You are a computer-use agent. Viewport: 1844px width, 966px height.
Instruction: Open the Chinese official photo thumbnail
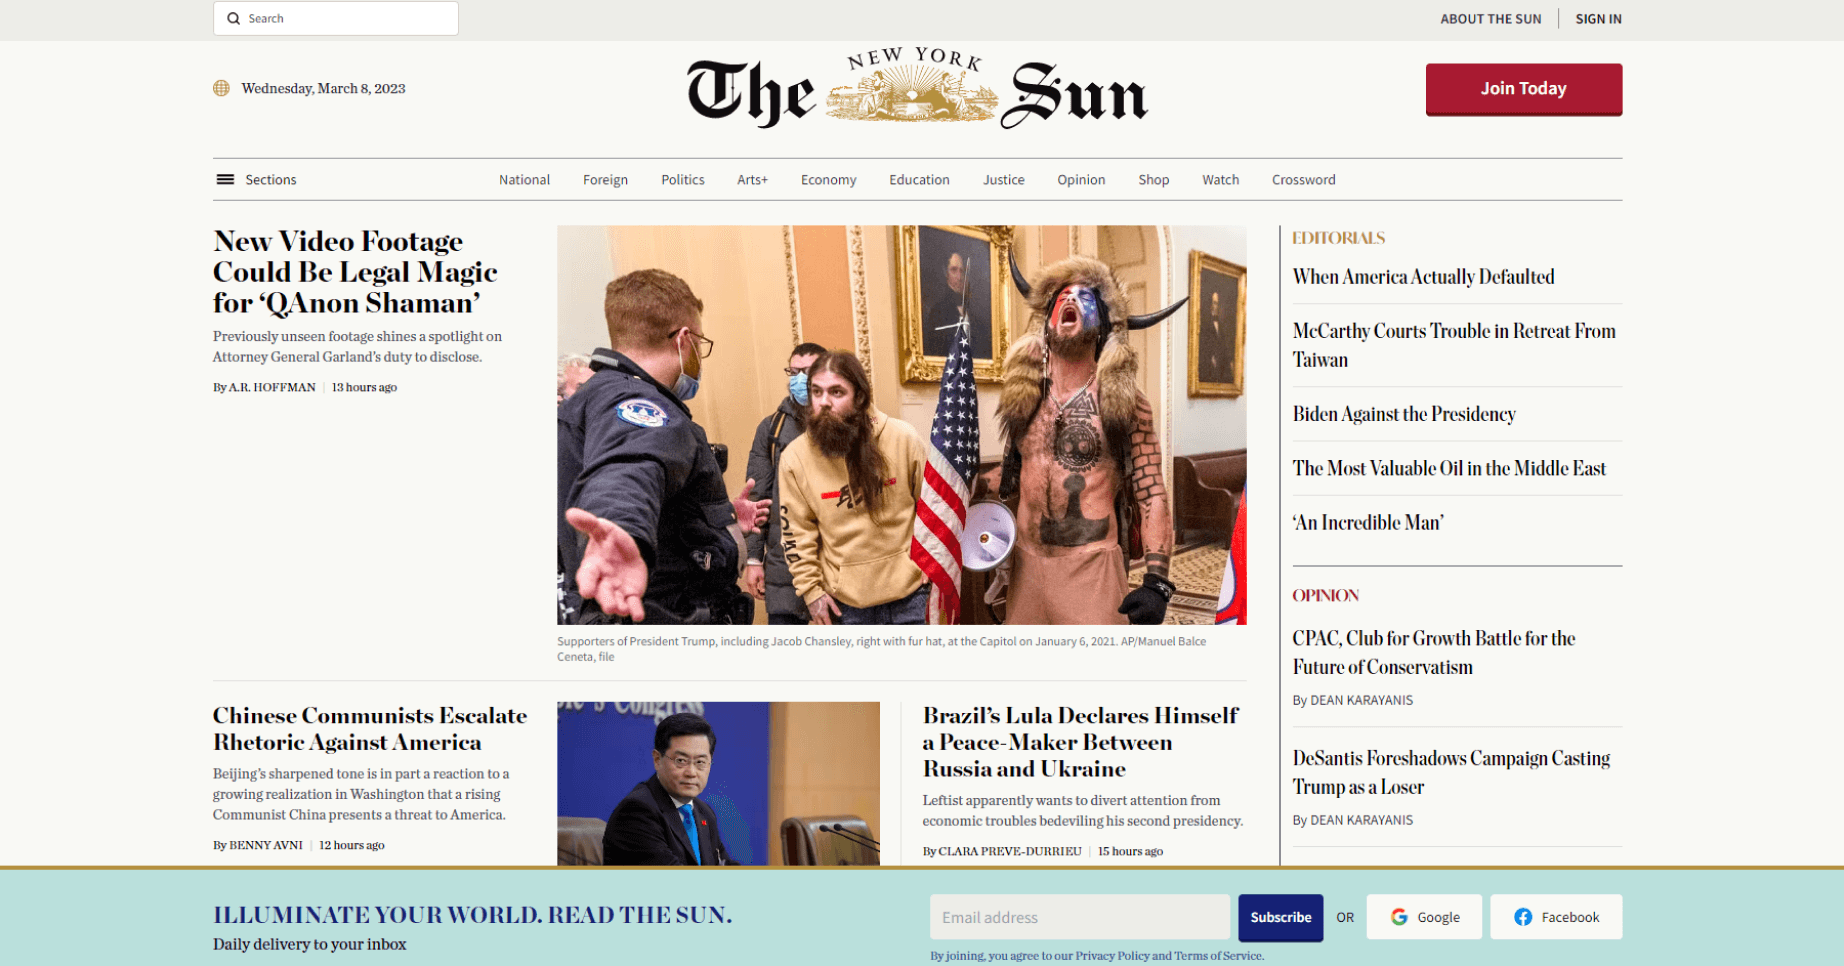[718, 783]
